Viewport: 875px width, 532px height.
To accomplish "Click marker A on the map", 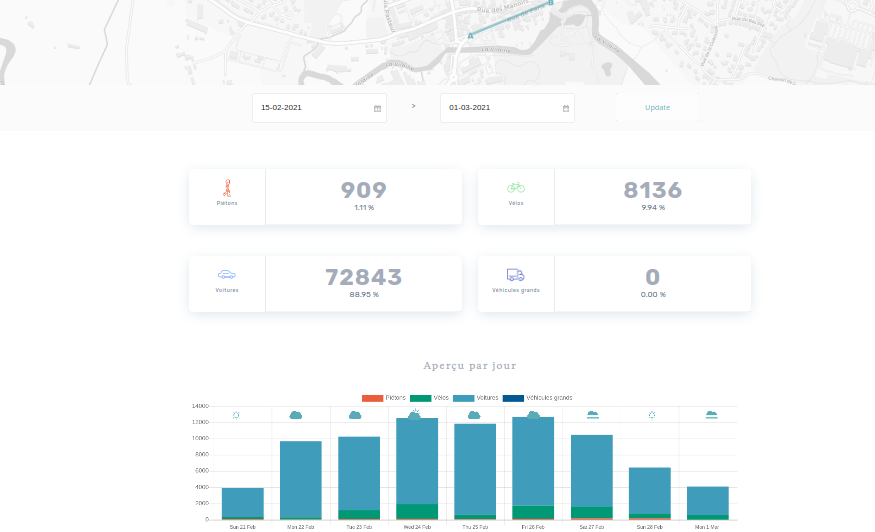I will coord(470,35).
